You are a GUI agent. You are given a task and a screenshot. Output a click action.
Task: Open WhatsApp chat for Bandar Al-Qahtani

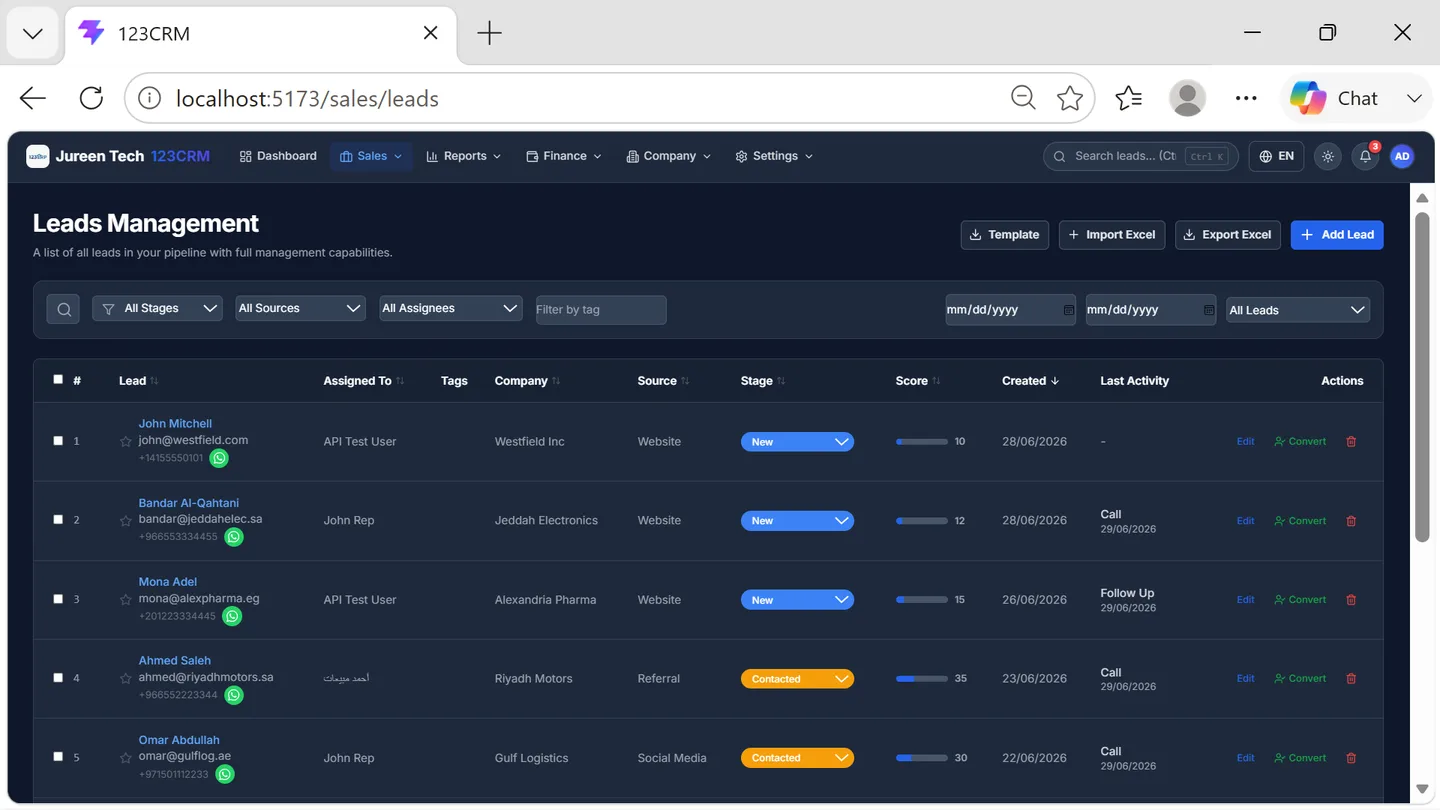pyautogui.click(x=234, y=537)
